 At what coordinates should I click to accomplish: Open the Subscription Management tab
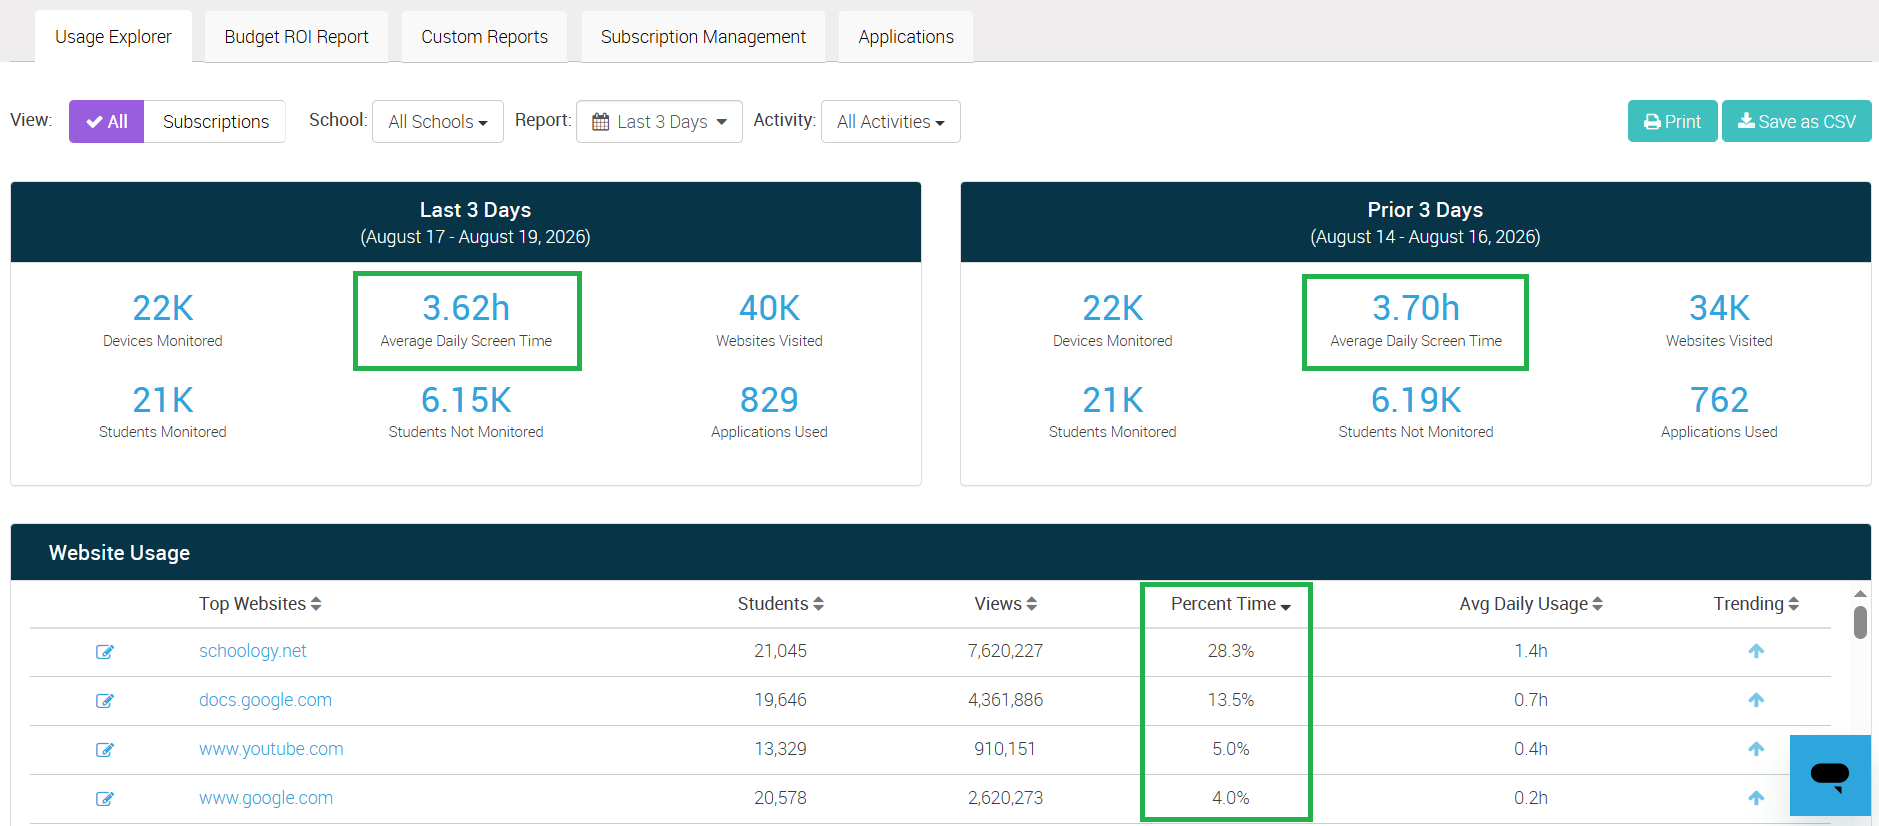click(703, 37)
